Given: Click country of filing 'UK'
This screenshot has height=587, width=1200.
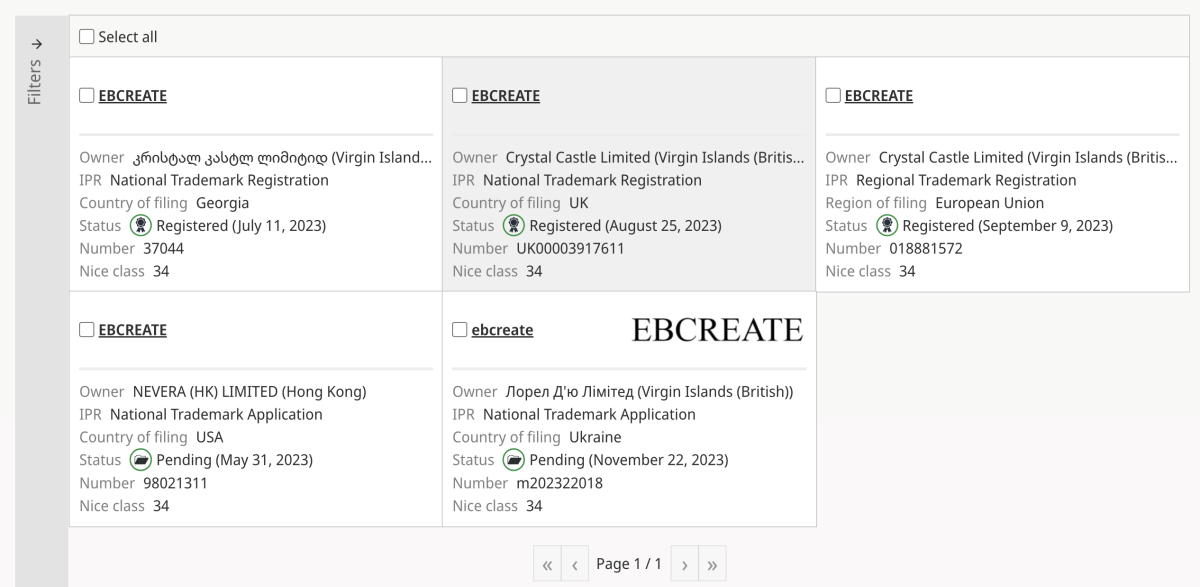Looking at the screenshot, I should pos(578,203).
